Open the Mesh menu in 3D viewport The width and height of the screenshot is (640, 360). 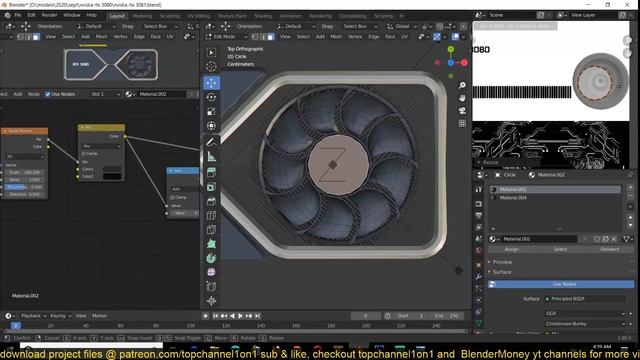click(x=336, y=37)
